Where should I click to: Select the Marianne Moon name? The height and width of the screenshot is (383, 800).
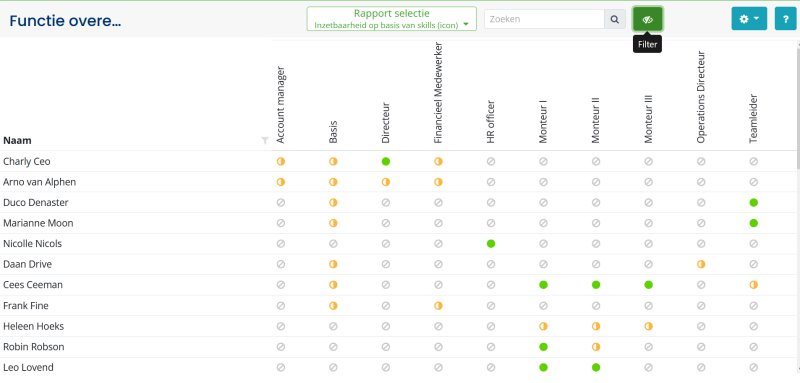tap(38, 223)
